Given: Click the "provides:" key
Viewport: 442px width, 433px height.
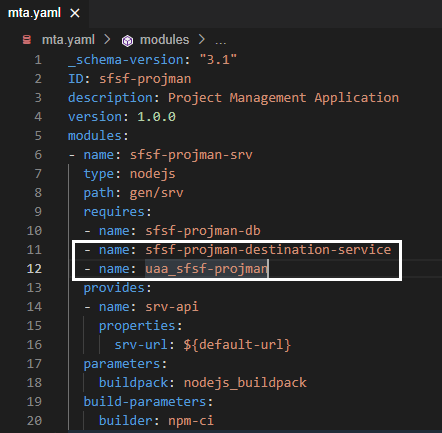Looking at the screenshot, I should [x=118, y=288].
